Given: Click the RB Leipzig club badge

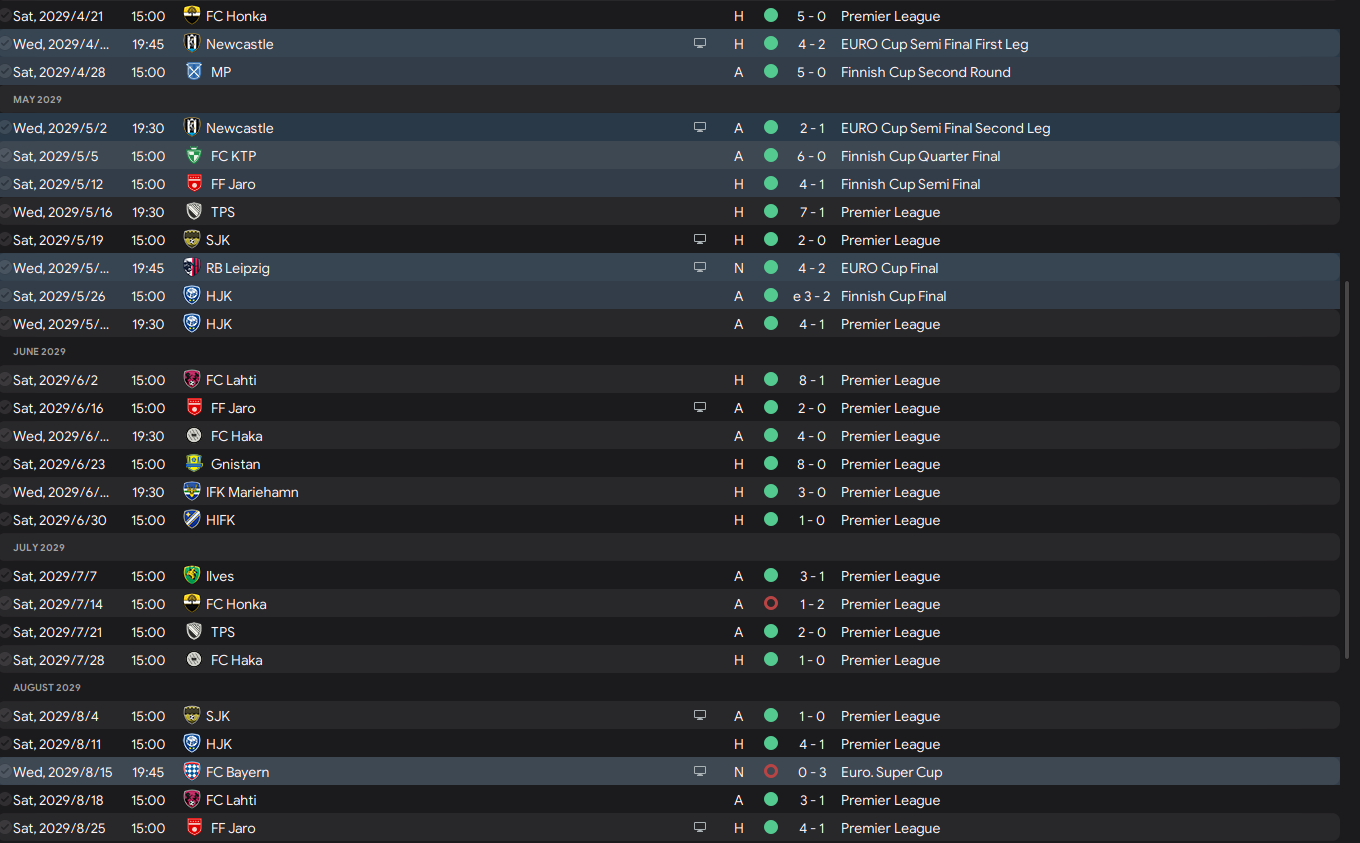Looking at the screenshot, I should 192,268.
